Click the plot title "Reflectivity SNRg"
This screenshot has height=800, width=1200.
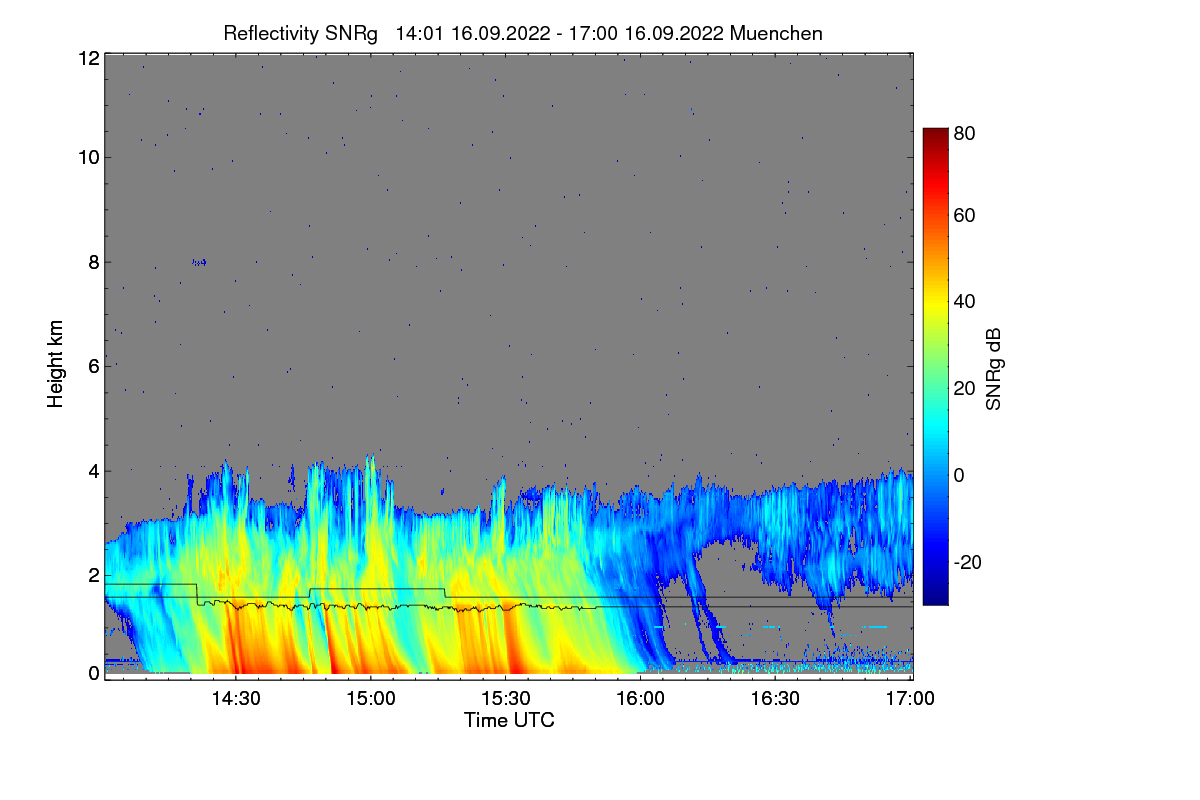click(x=301, y=33)
